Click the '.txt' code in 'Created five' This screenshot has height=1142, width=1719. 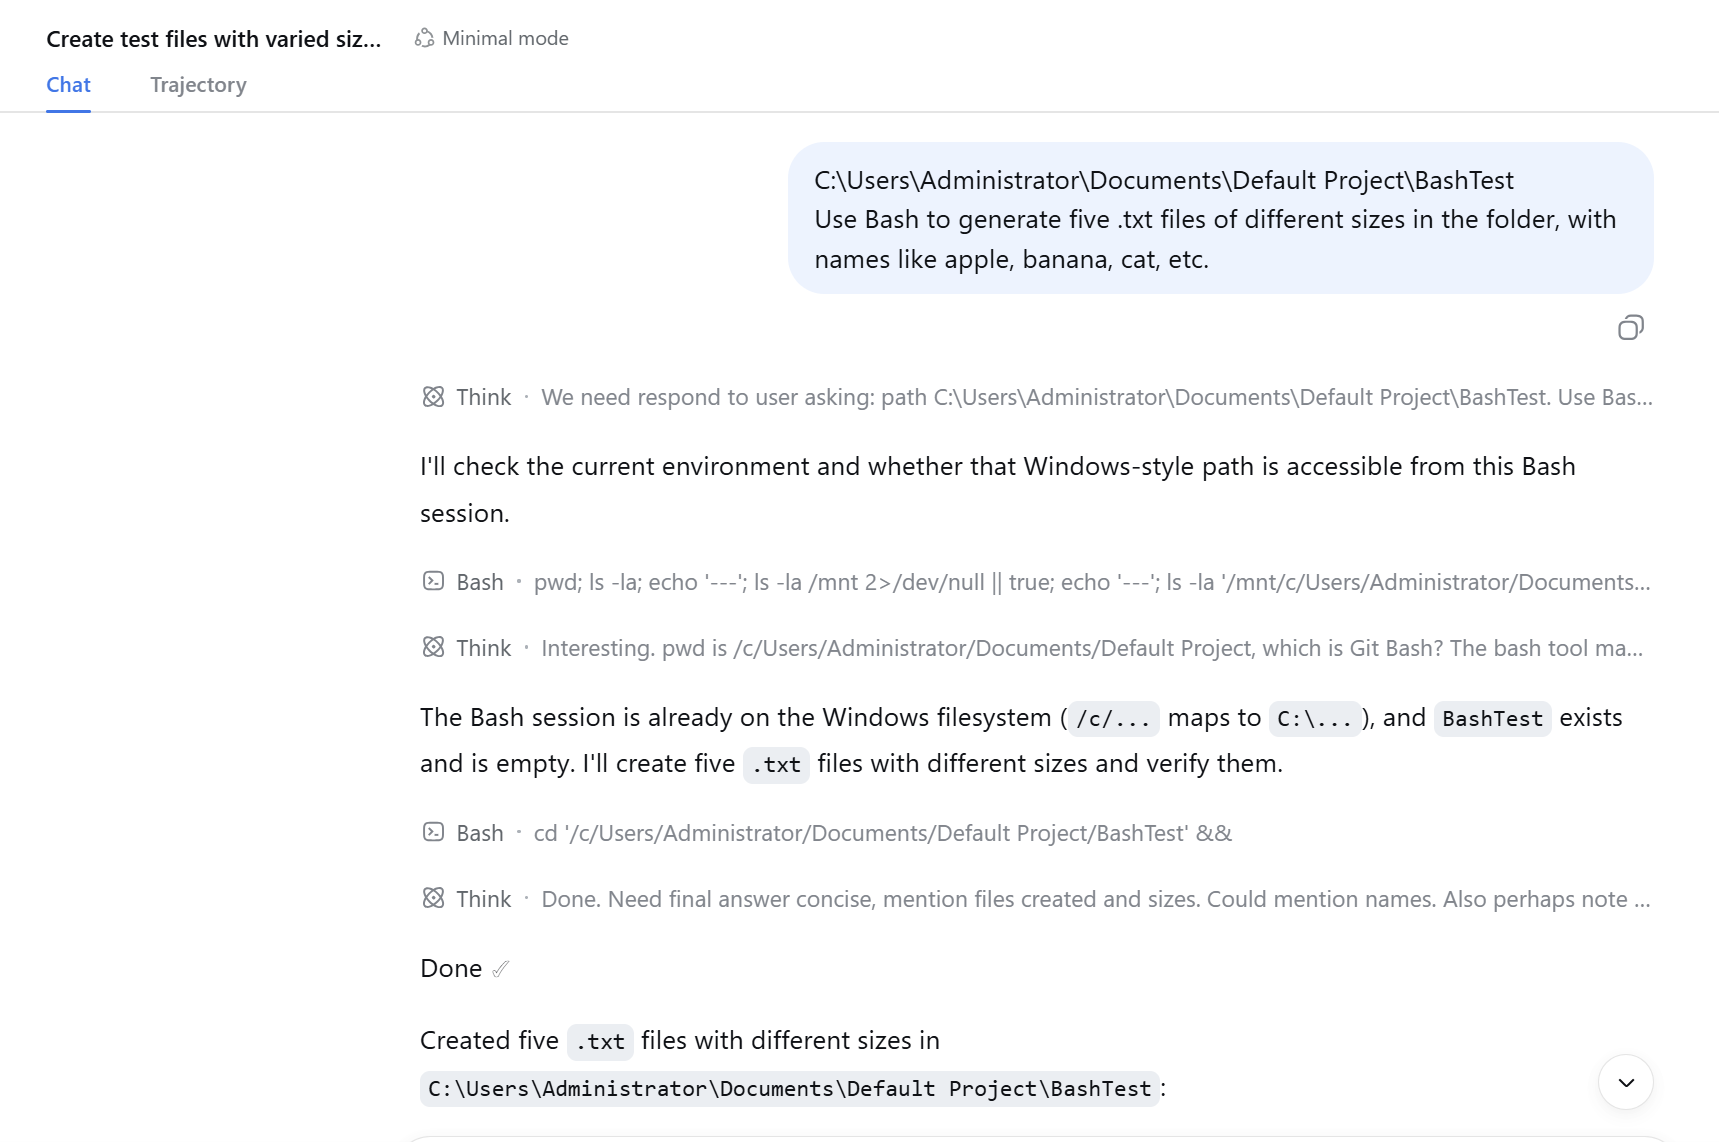(600, 1042)
